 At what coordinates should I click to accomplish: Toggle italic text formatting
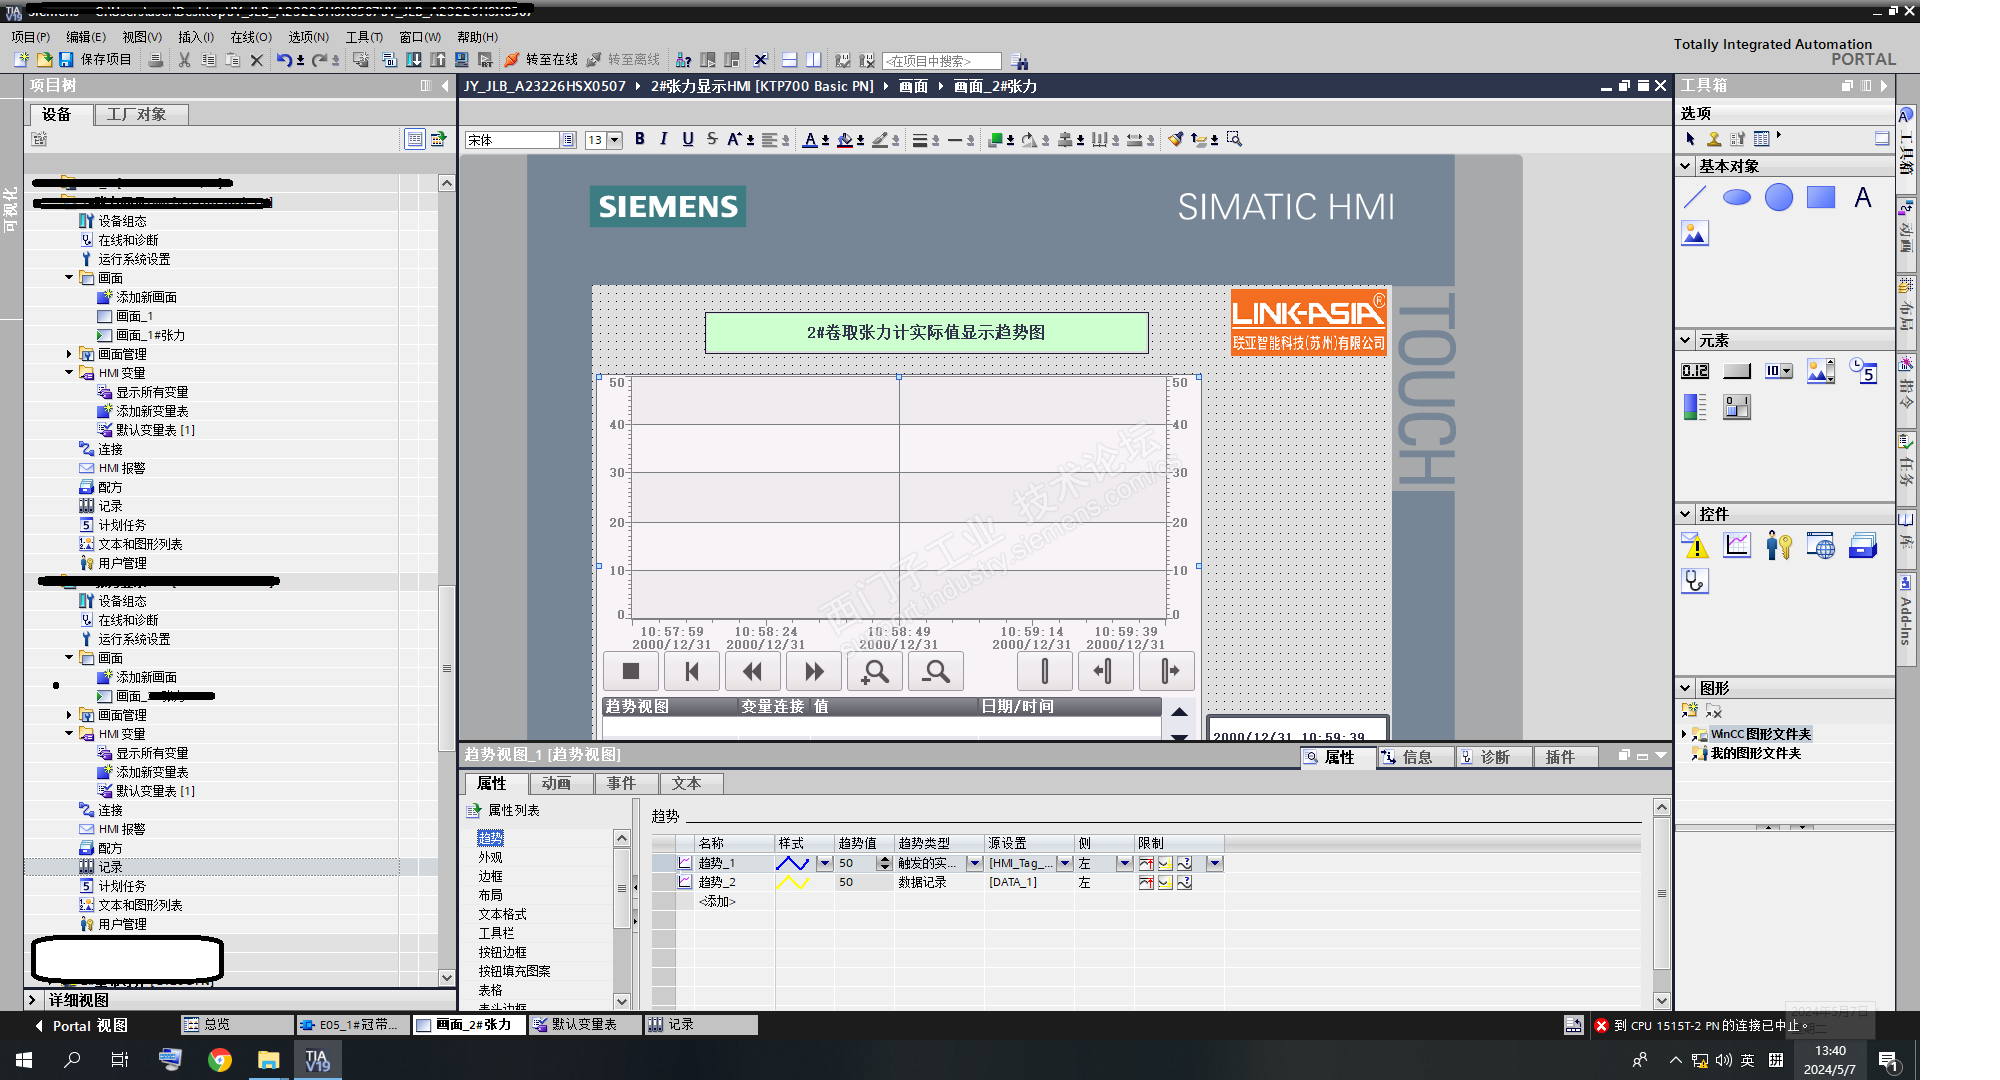[663, 139]
